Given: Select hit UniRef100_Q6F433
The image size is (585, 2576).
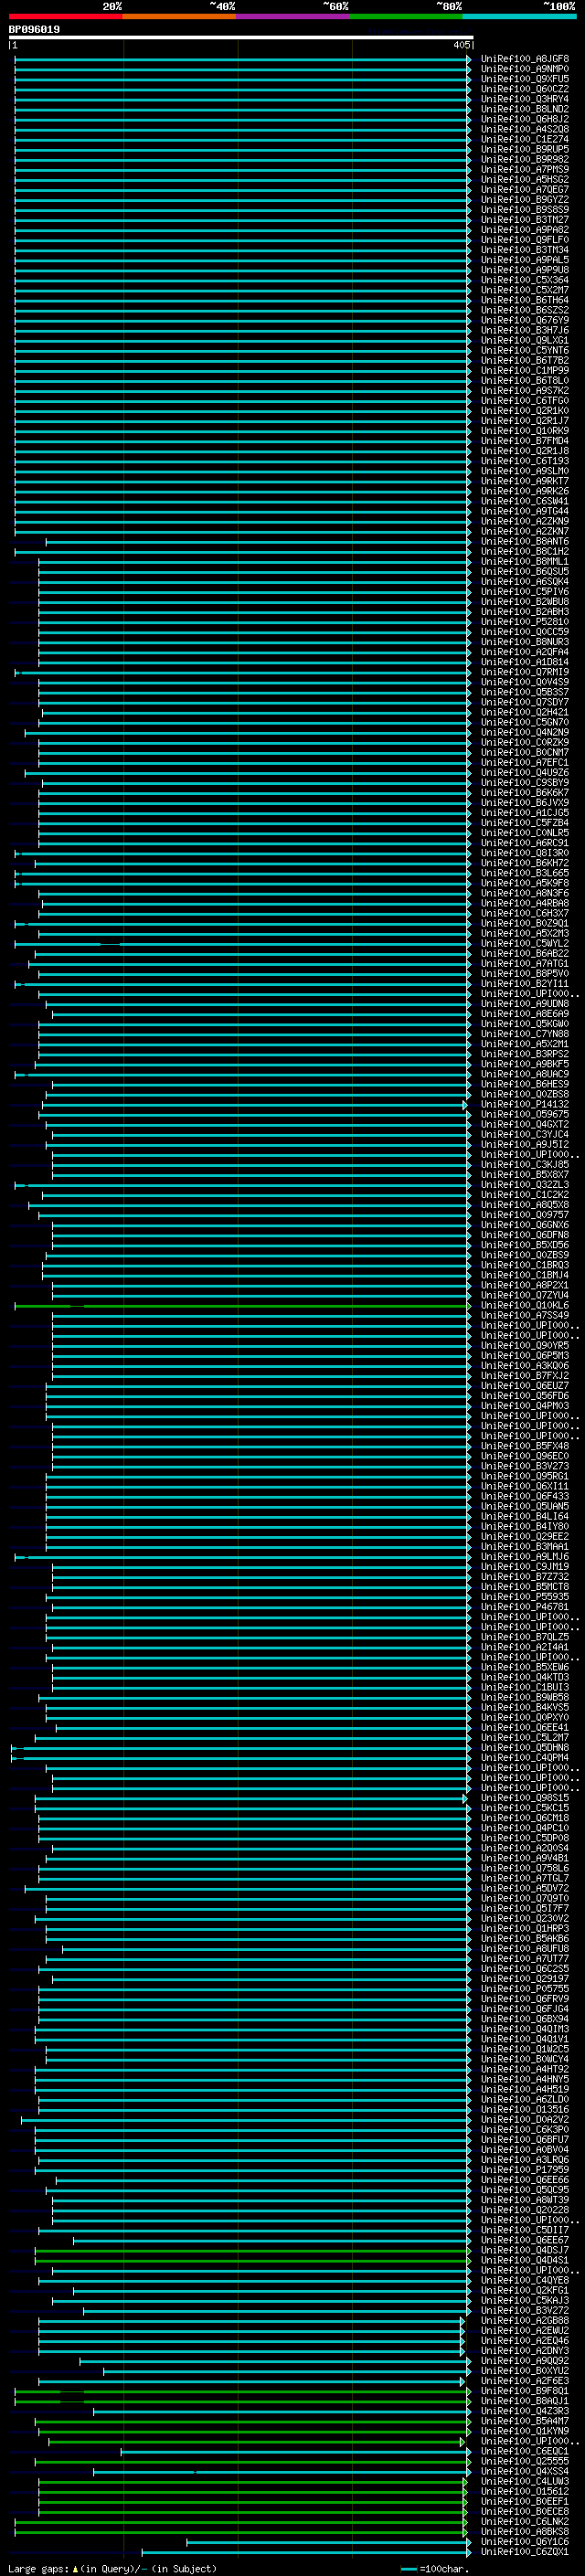Looking at the screenshot, I should [525, 1496].
